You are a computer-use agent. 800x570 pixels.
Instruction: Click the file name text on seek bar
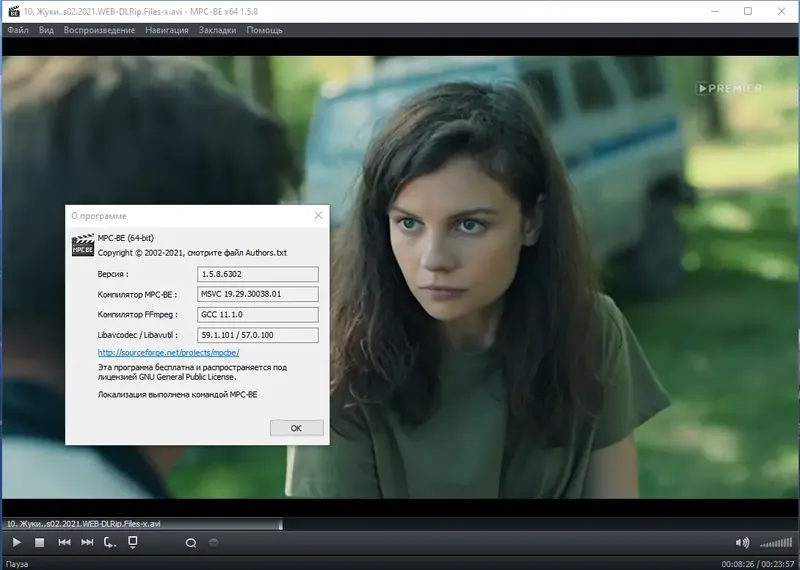tap(83, 524)
